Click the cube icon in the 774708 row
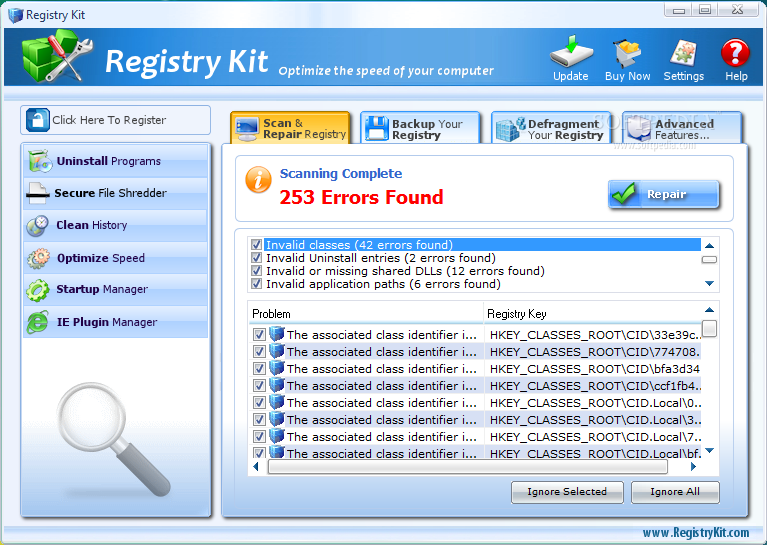The image size is (767, 545). click(277, 351)
